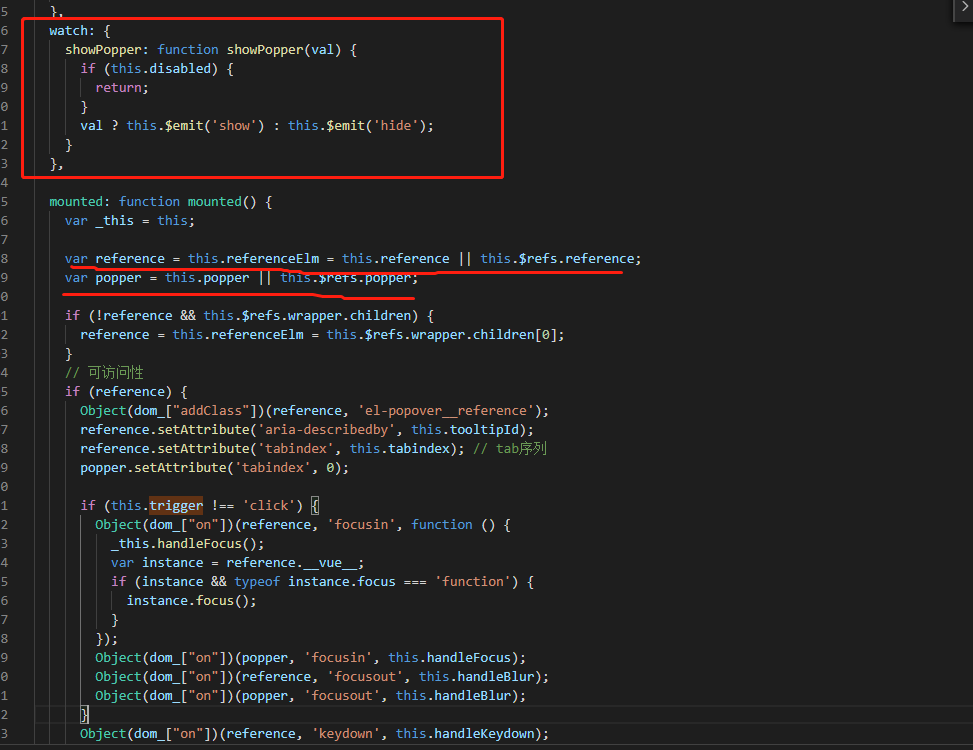Viewport: 973px width, 750px height.
Task: Click the "watch: {" code line
Action: [x=79, y=31]
